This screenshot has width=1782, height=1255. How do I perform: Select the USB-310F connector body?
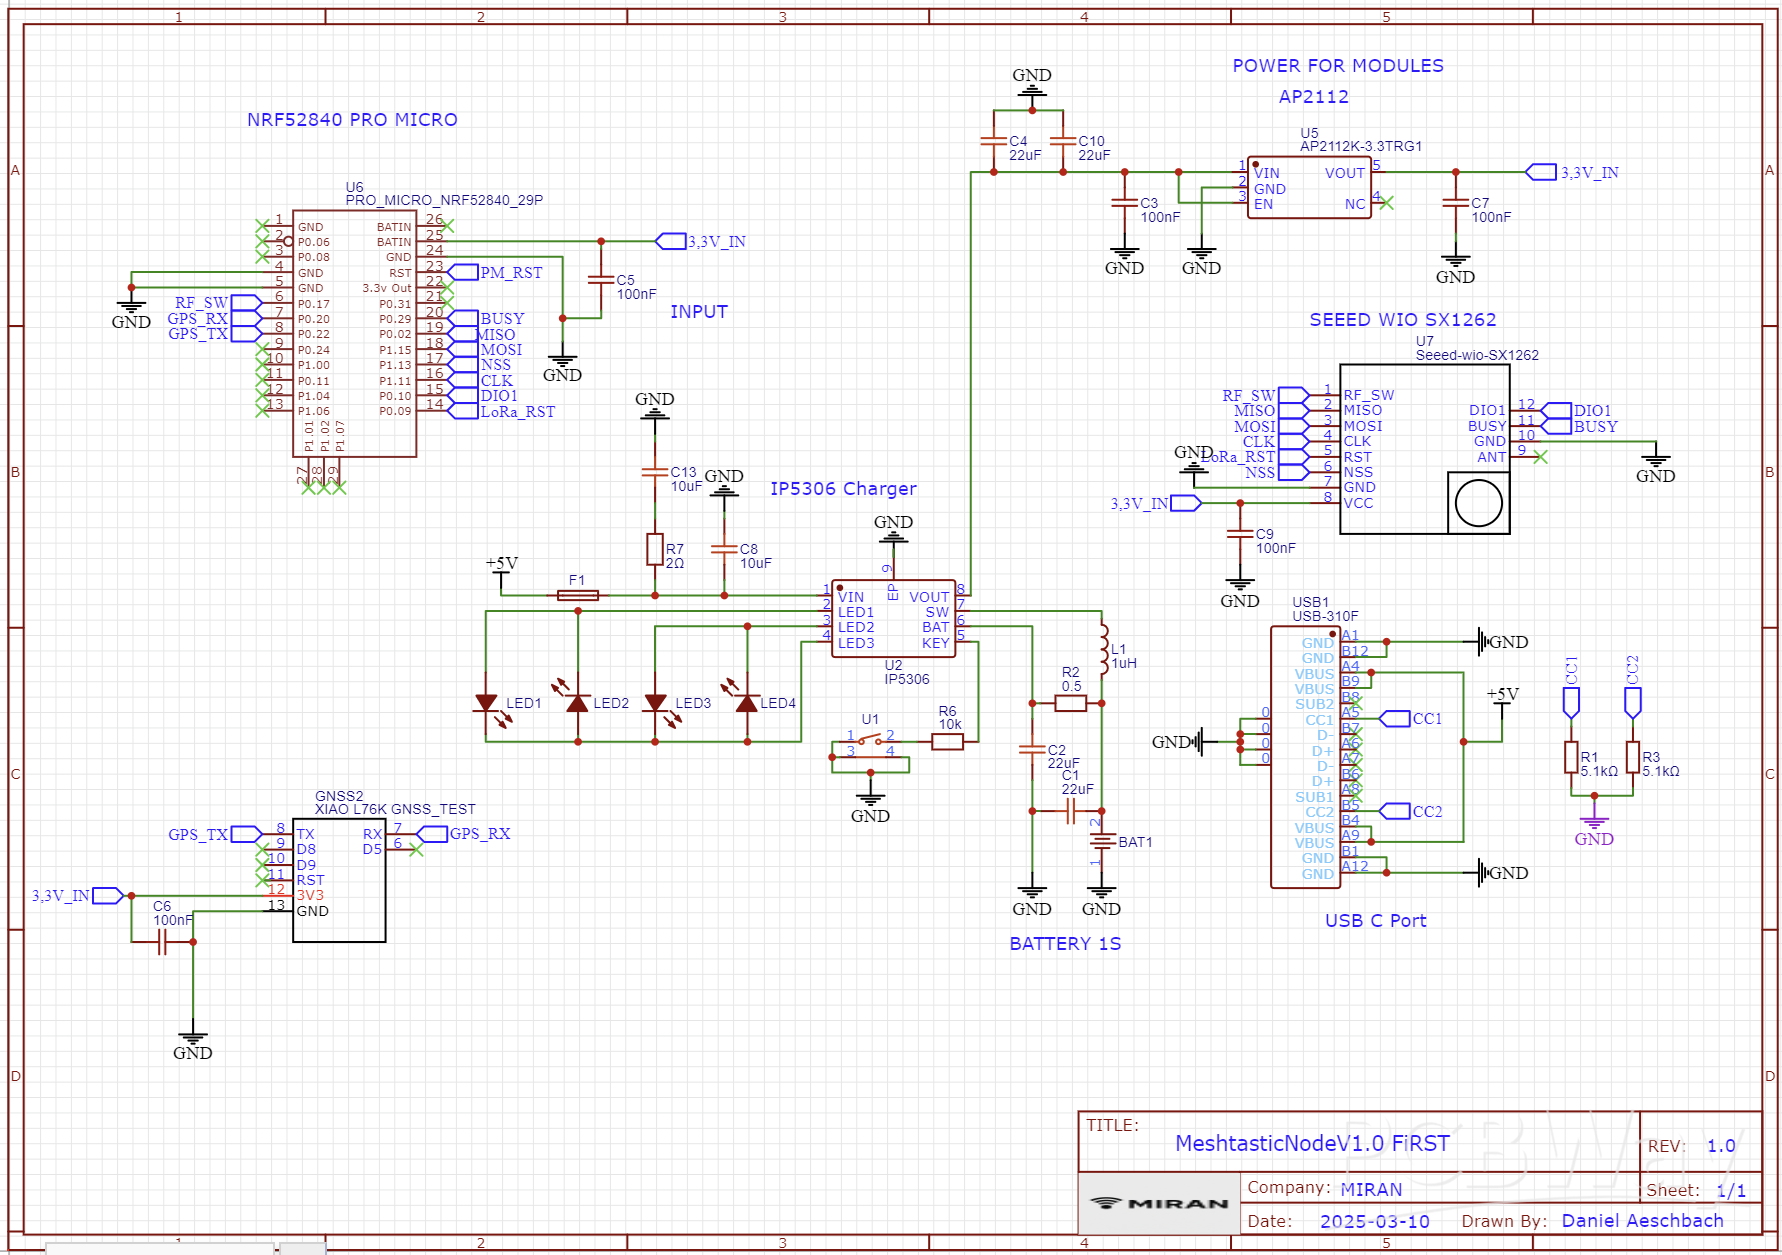[1304, 757]
